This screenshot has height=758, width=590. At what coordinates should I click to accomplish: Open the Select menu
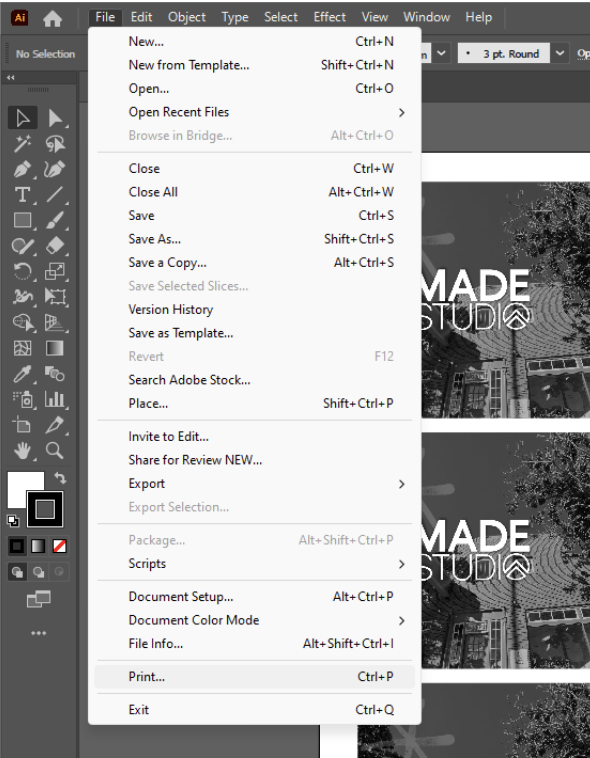pos(281,17)
